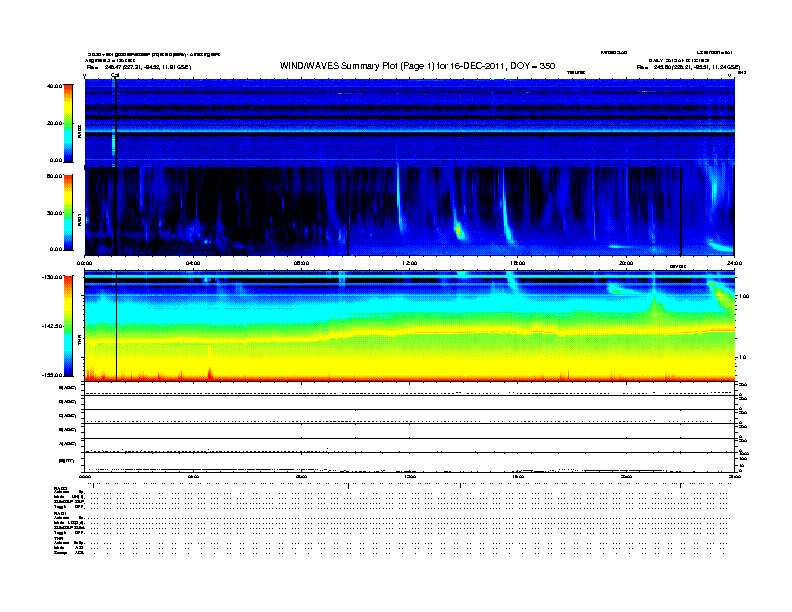Click the black vertical line near 22:00 in RAD1

(x=681, y=211)
